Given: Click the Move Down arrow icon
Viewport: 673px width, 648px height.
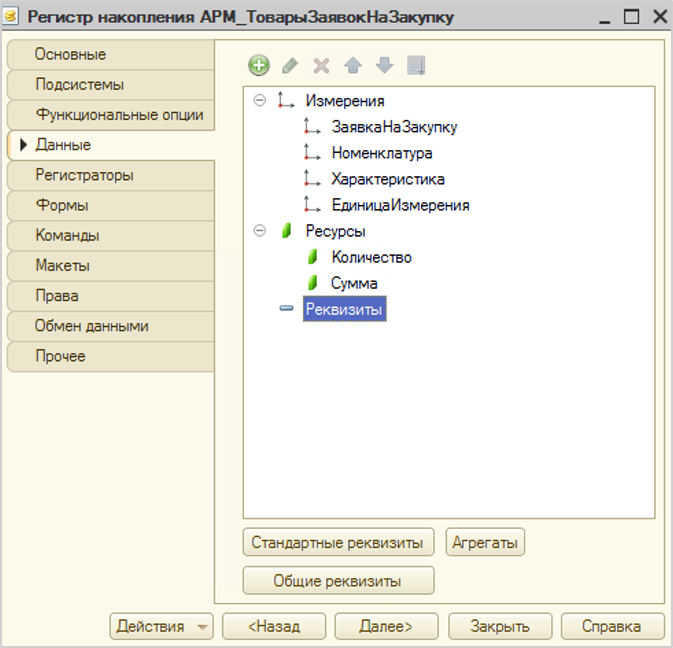Looking at the screenshot, I should [384, 66].
